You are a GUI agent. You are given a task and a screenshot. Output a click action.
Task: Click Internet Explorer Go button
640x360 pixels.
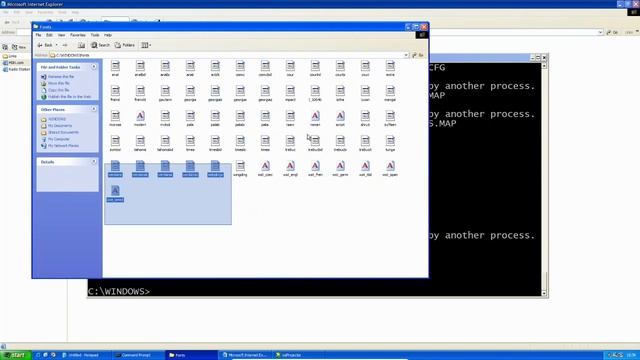[x=612, y=32]
